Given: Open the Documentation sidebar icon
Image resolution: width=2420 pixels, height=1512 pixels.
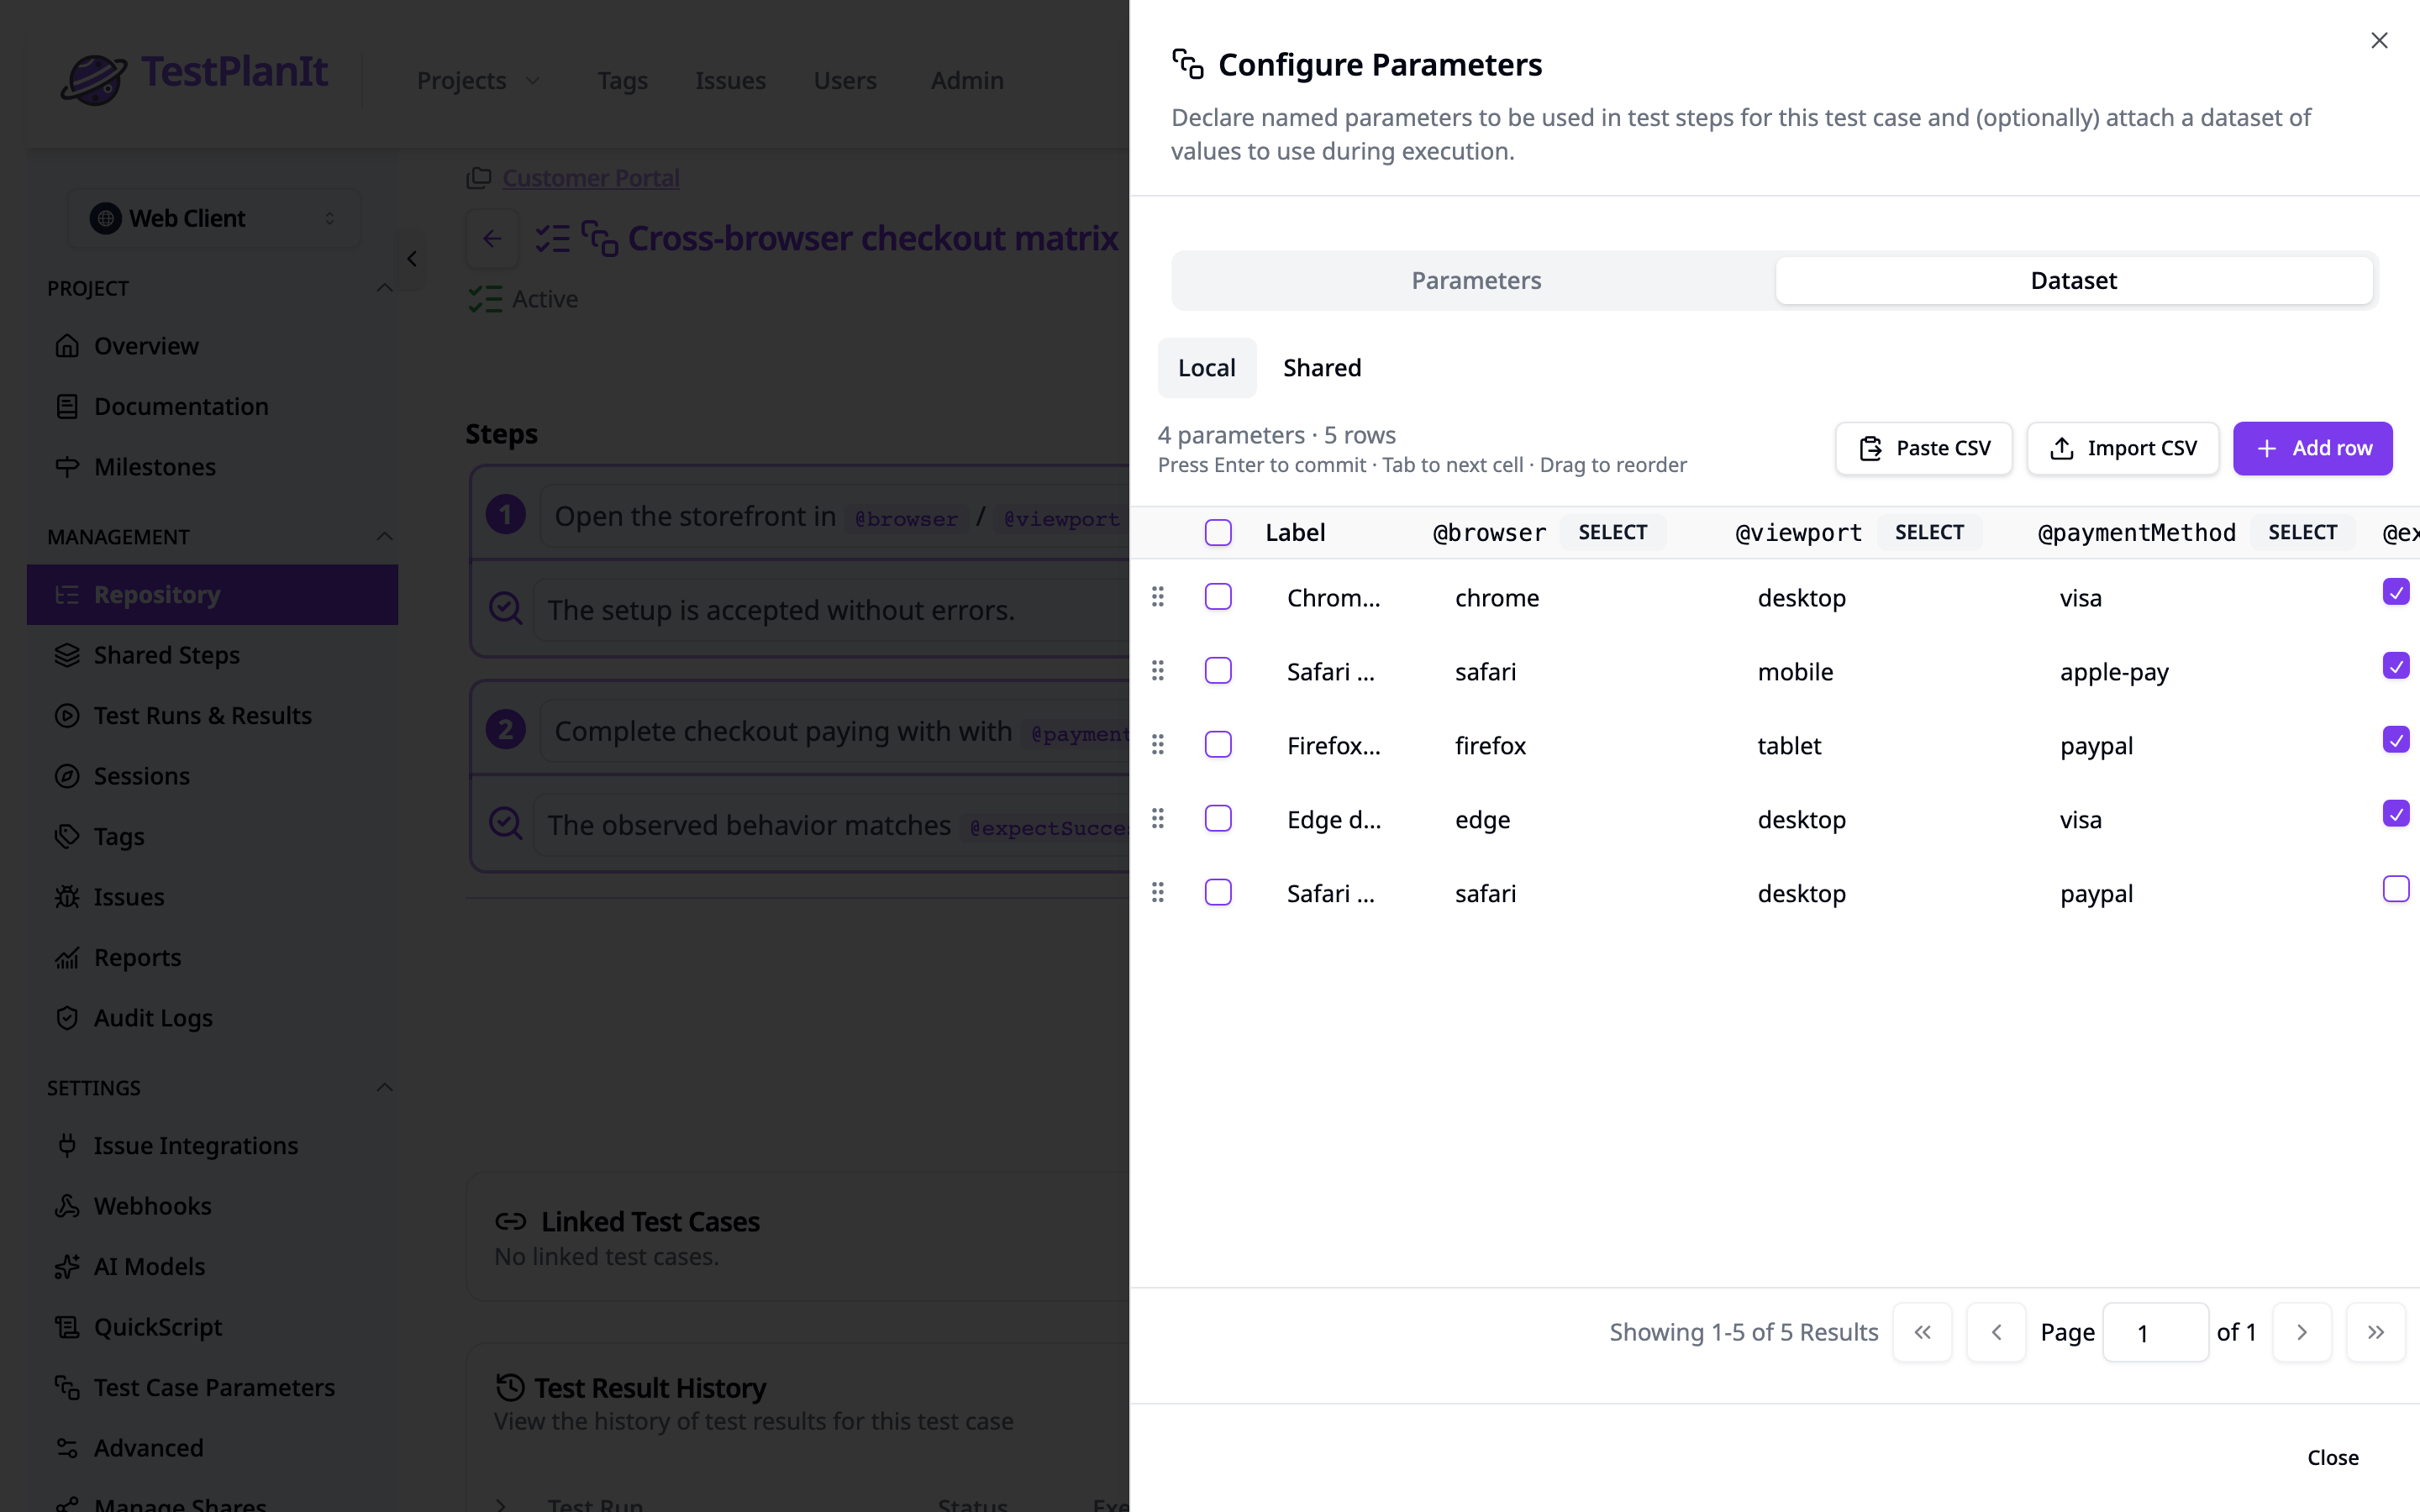Looking at the screenshot, I should point(67,406).
